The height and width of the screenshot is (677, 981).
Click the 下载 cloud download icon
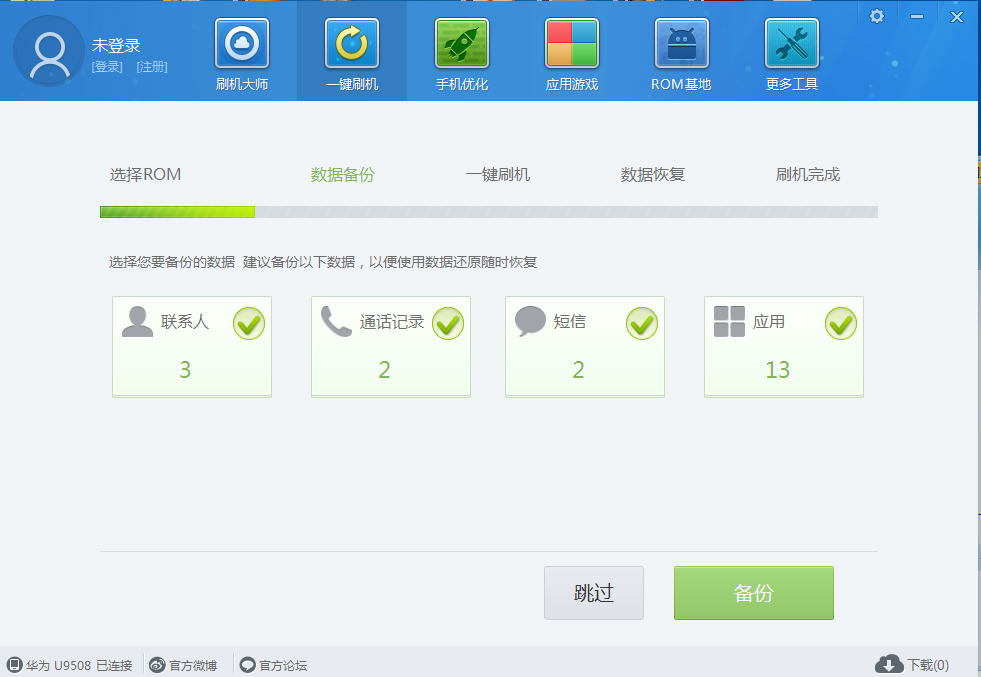889,664
